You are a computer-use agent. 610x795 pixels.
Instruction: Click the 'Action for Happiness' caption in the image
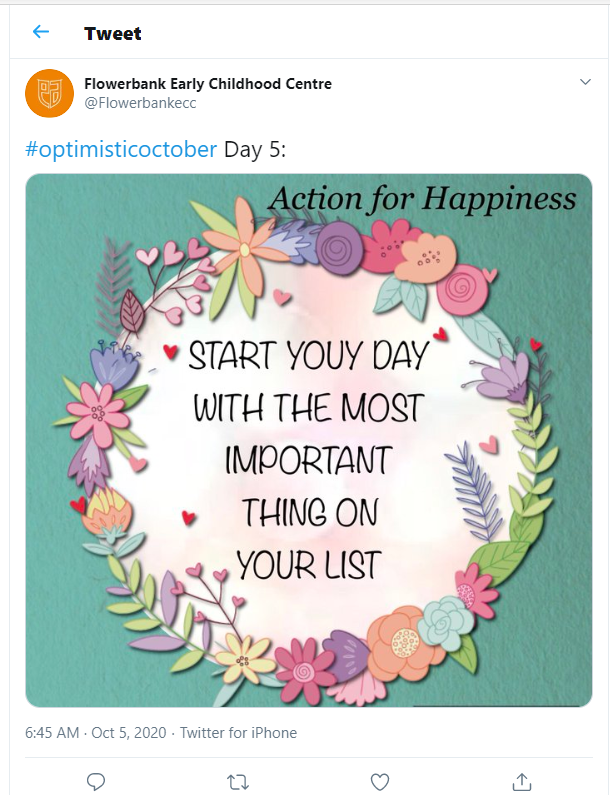click(x=422, y=198)
